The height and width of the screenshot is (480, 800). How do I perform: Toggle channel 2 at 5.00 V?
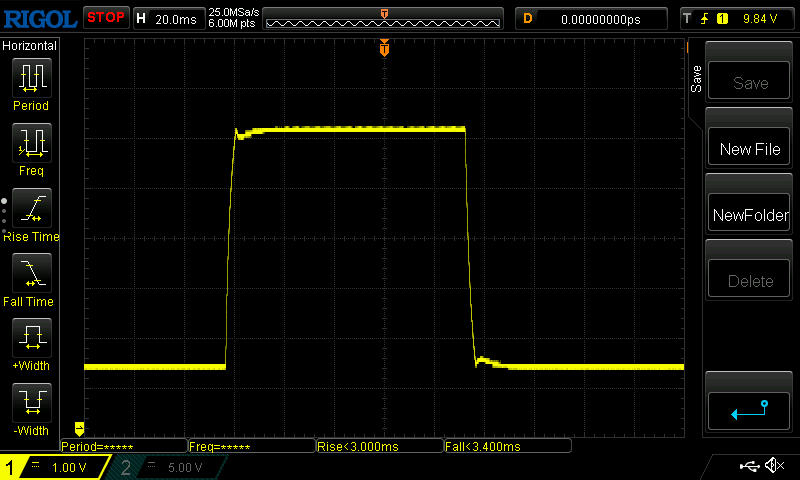(165, 467)
